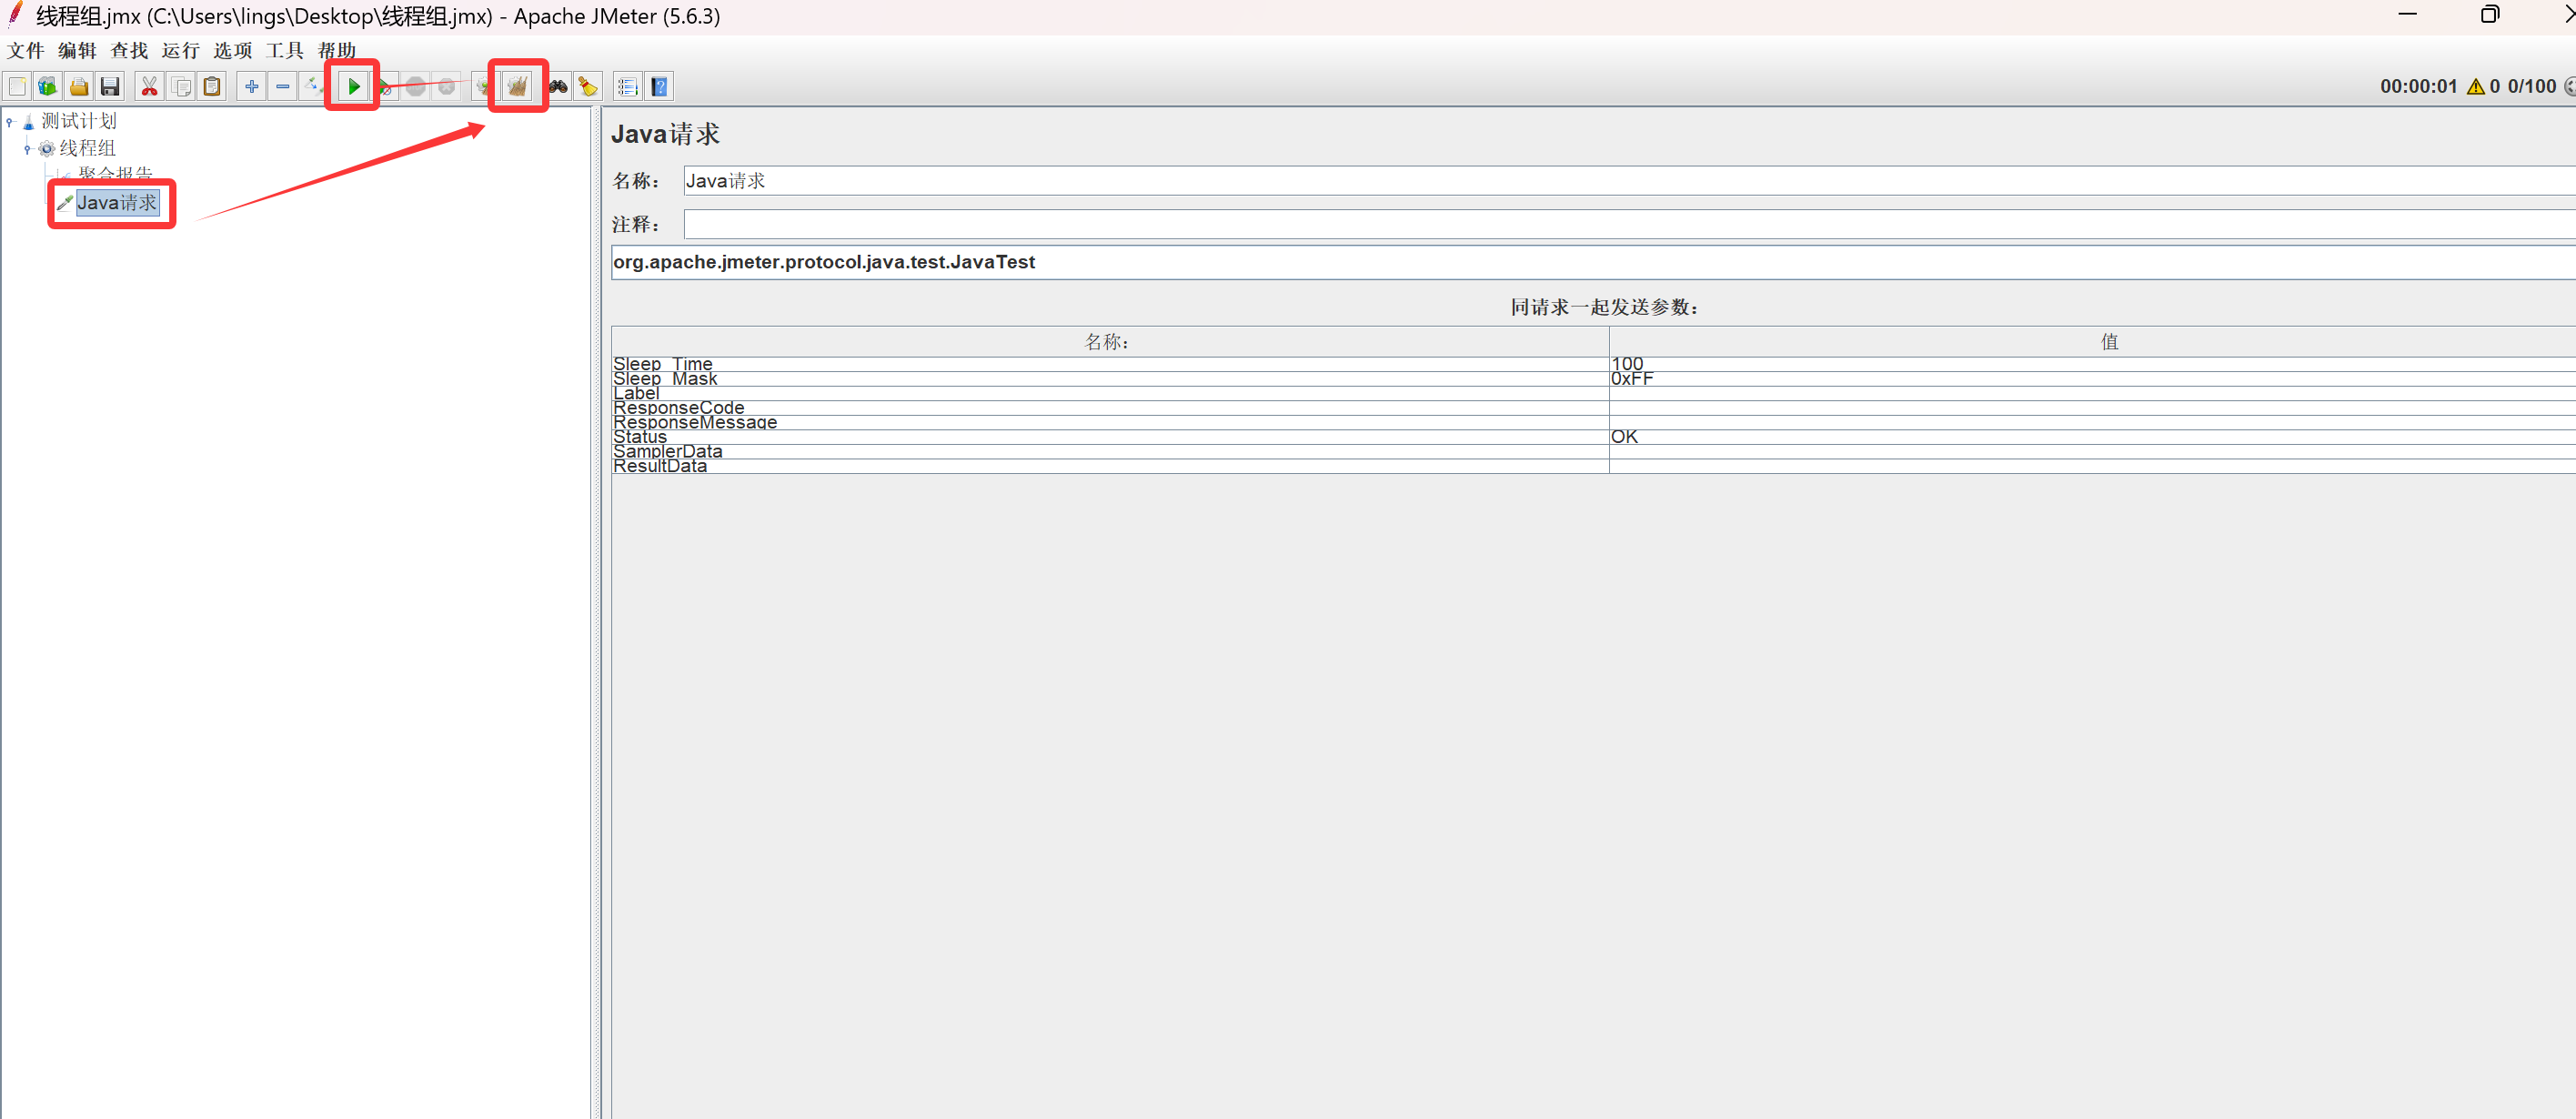Image resolution: width=2576 pixels, height=1119 pixels.
Task: Toggle log viewer via warning triangle indicator
Action: click(x=2475, y=86)
